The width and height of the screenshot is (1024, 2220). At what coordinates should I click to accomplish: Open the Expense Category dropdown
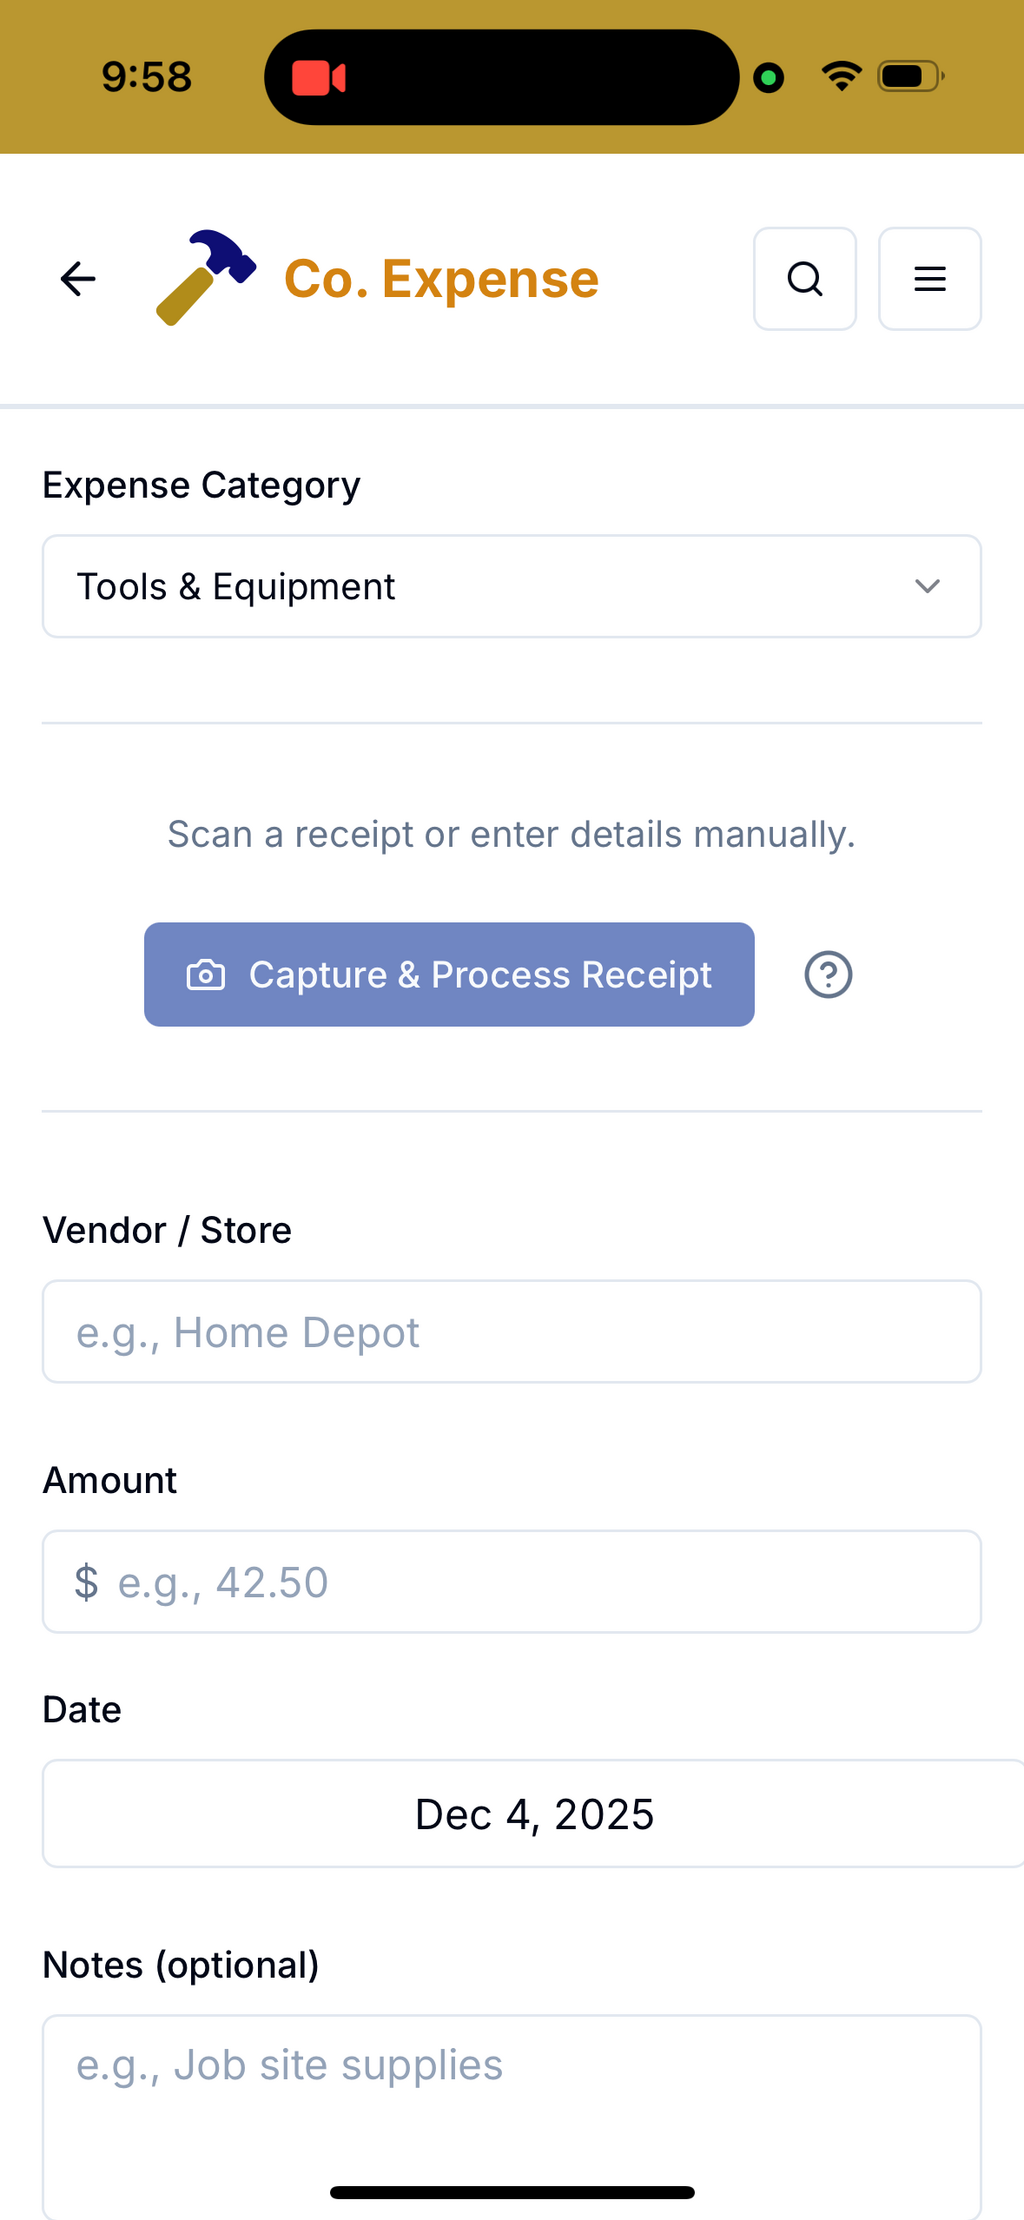[511, 587]
